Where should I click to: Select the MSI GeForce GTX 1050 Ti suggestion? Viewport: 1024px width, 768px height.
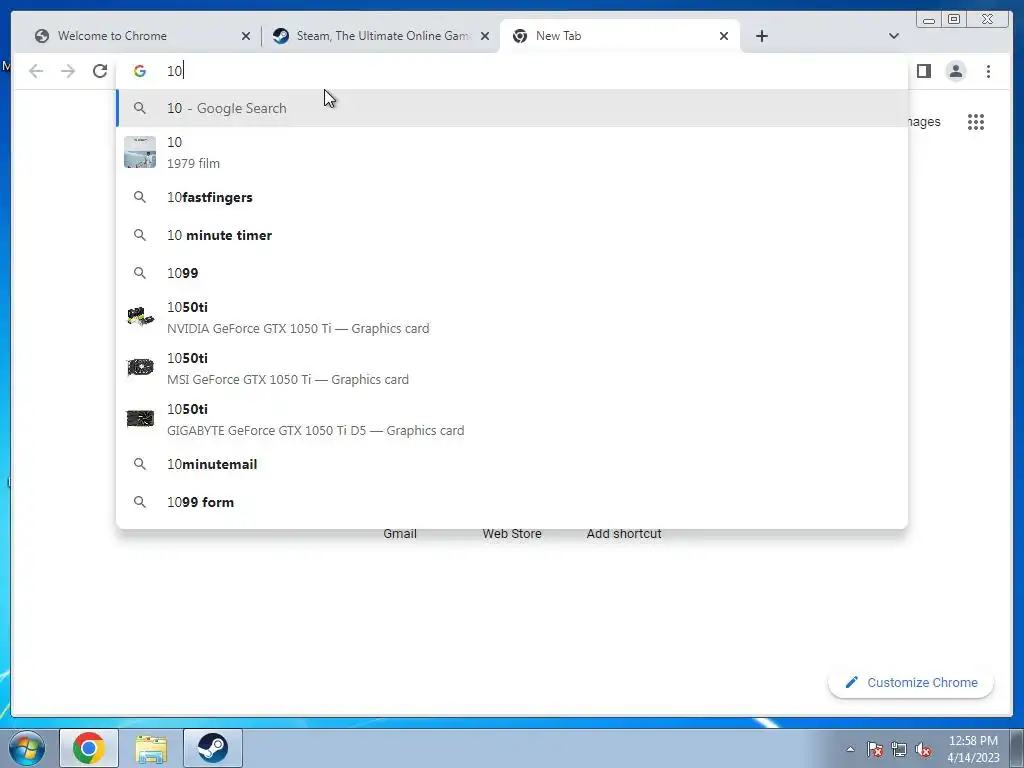(x=512, y=368)
